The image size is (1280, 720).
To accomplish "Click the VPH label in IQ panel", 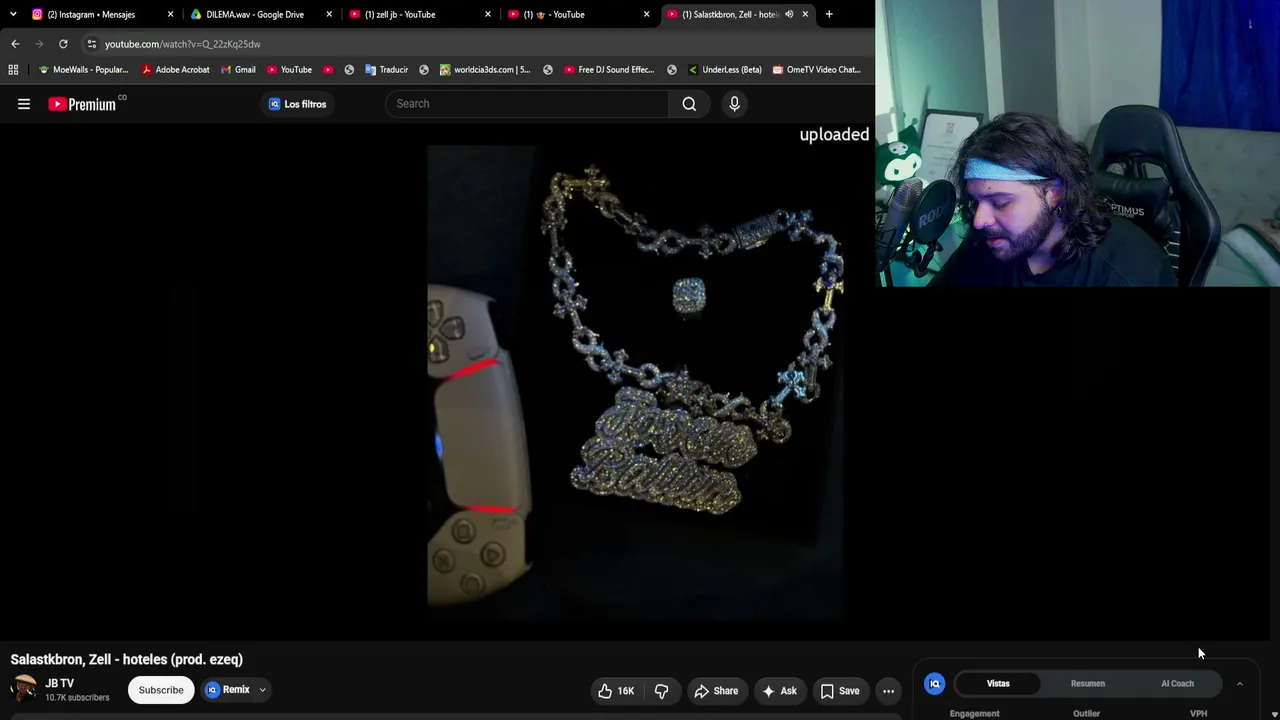I will [x=1198, y=714].
